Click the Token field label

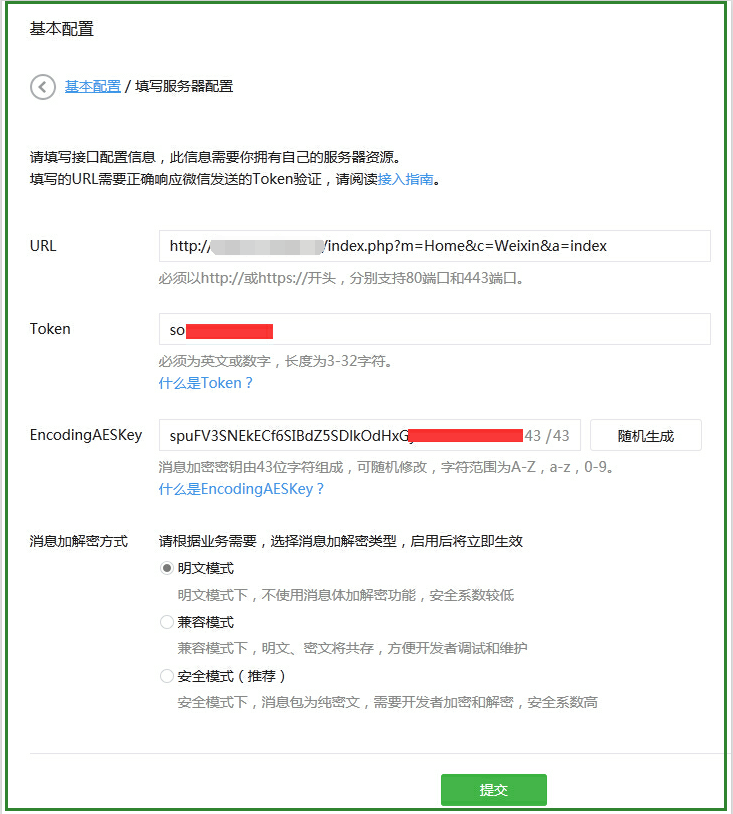[x=50, y=329]
